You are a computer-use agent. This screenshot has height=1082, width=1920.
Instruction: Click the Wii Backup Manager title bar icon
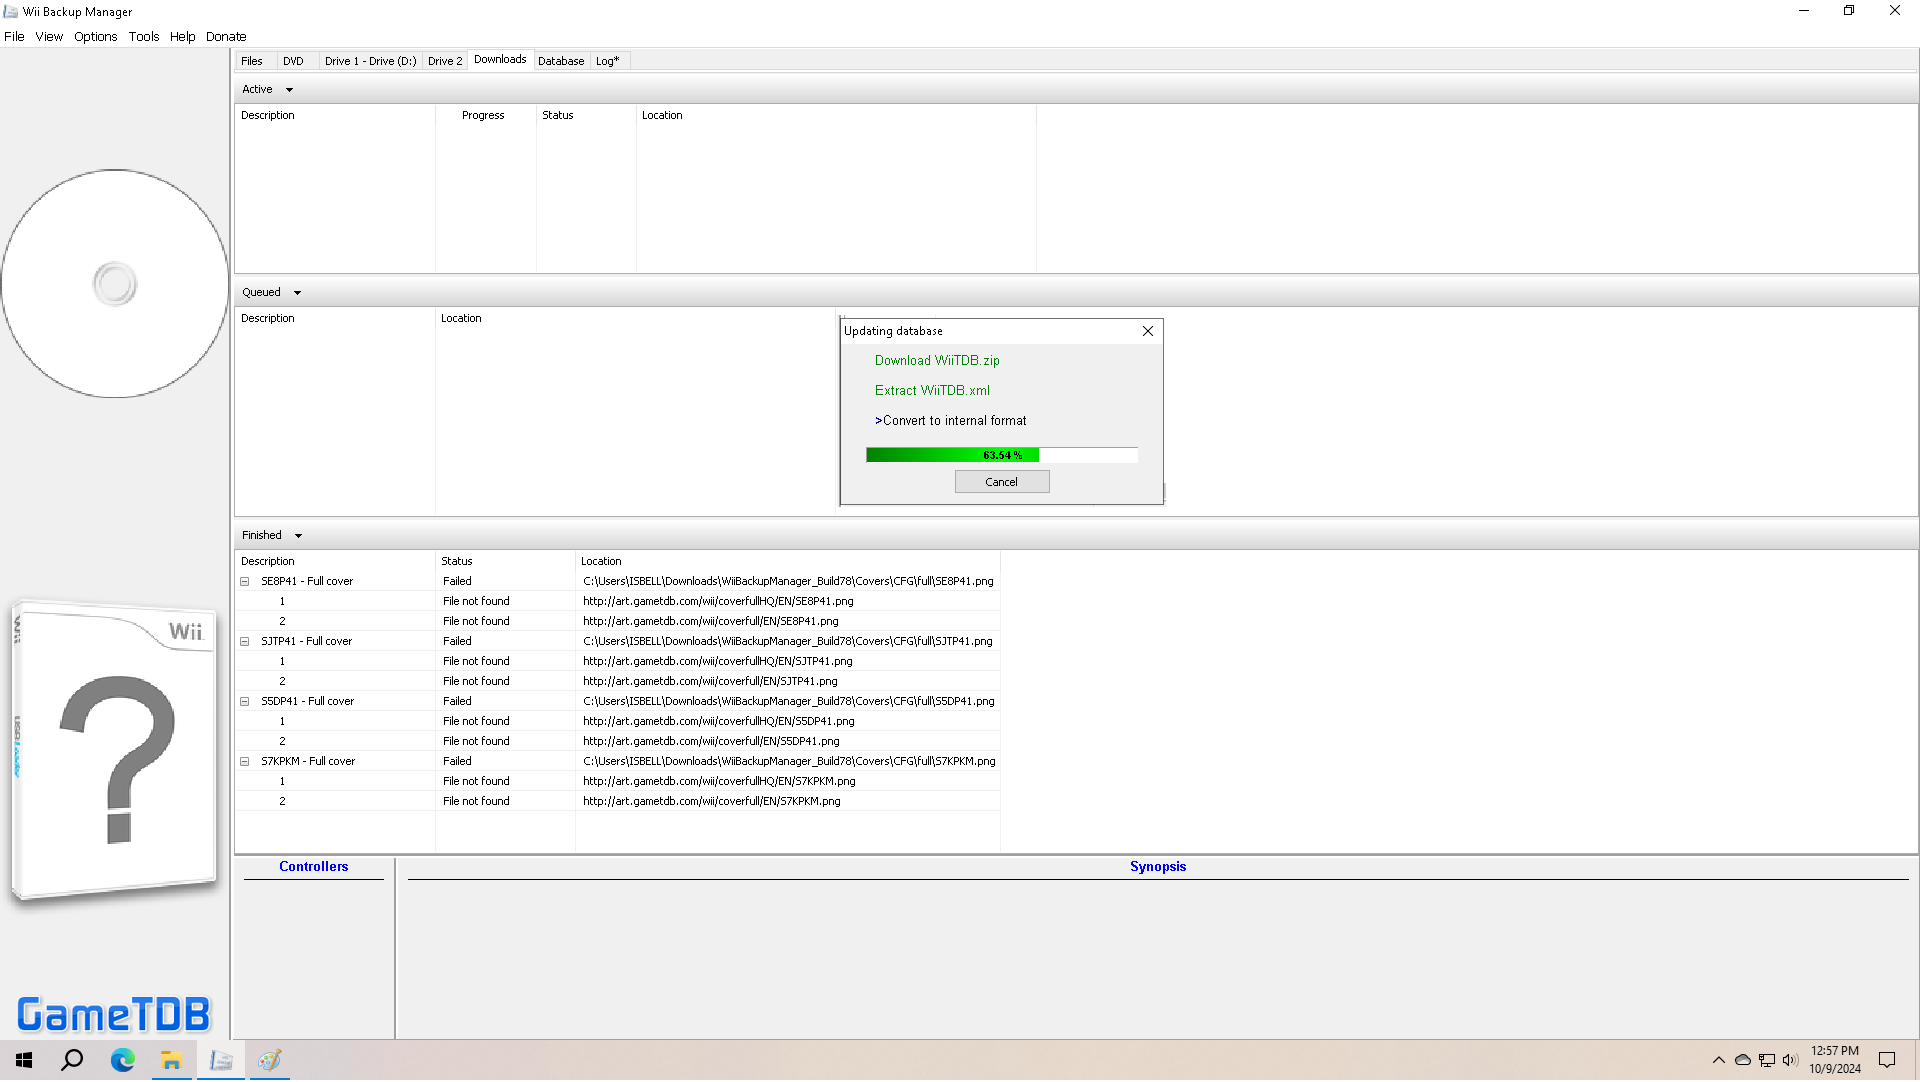11,12
